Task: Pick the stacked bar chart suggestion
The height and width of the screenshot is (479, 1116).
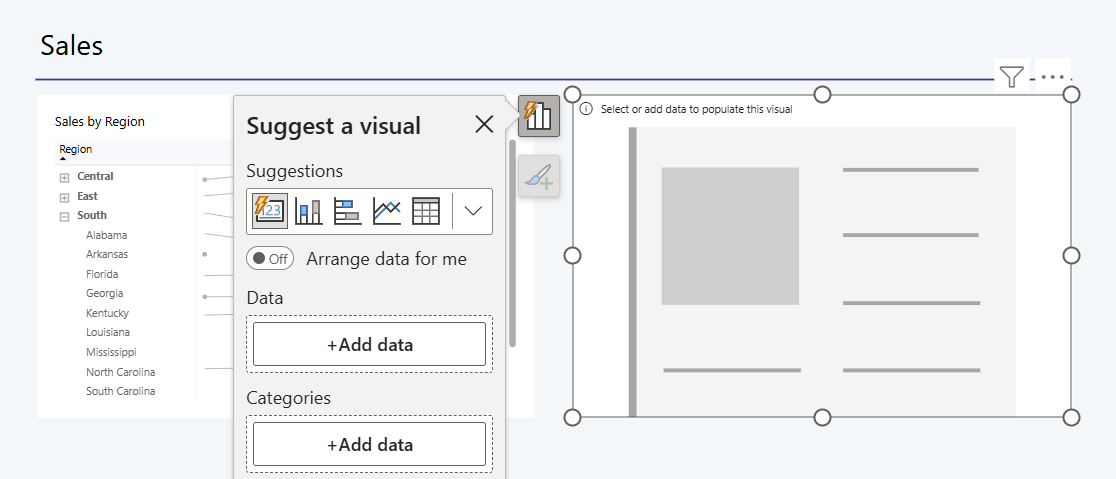Action: coord(348,211)
